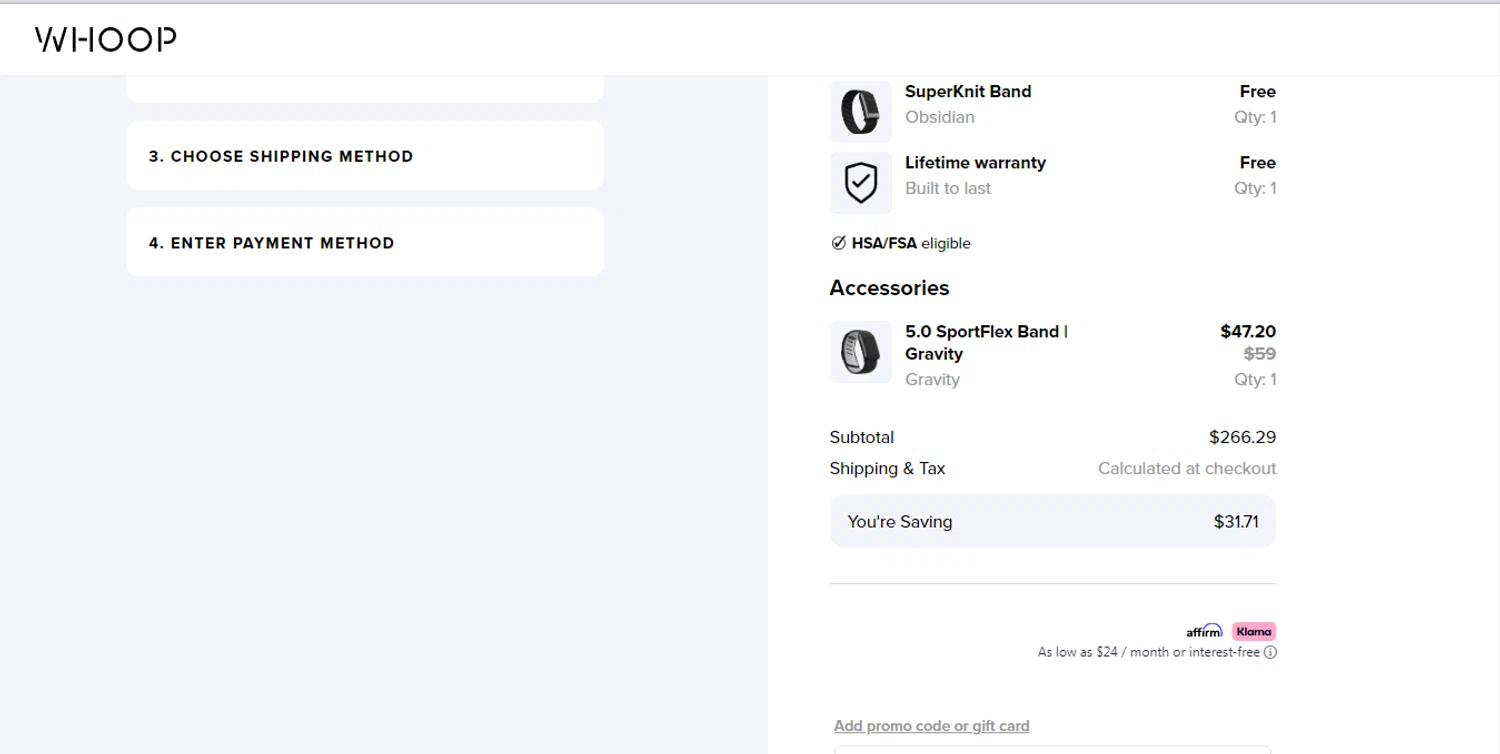Click the You're Saving $31.71 amount

click(x=1236, y=521)
